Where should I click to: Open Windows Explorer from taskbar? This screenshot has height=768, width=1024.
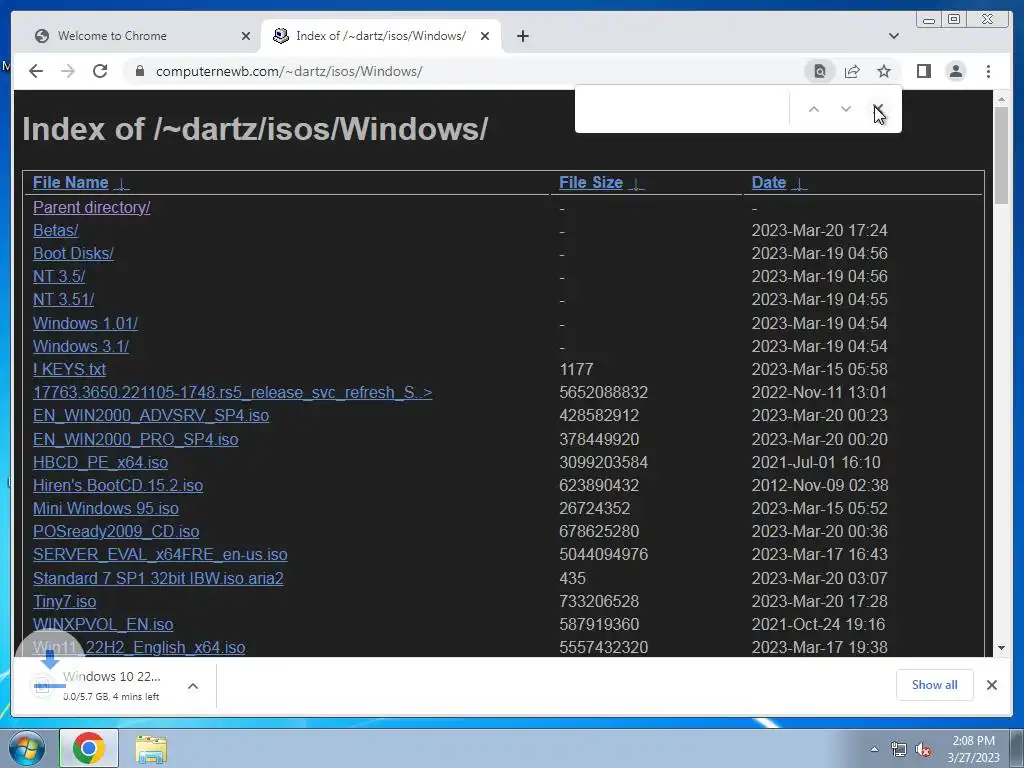click(x=151, y=748)
